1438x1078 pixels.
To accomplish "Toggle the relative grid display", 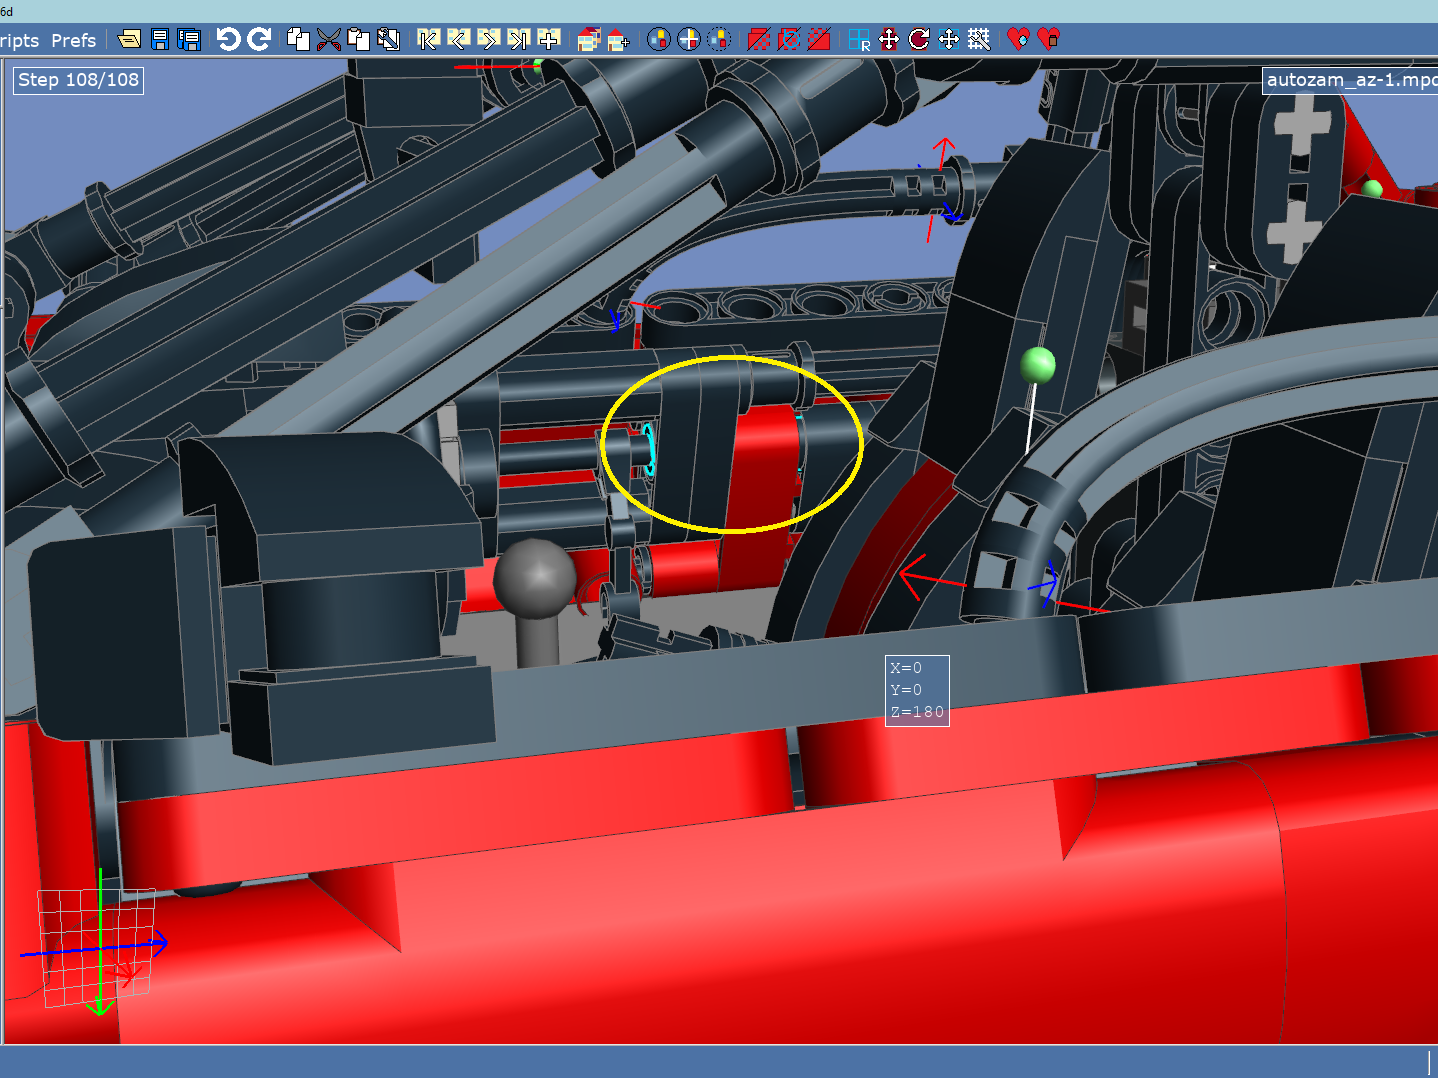I will point(858,40).
